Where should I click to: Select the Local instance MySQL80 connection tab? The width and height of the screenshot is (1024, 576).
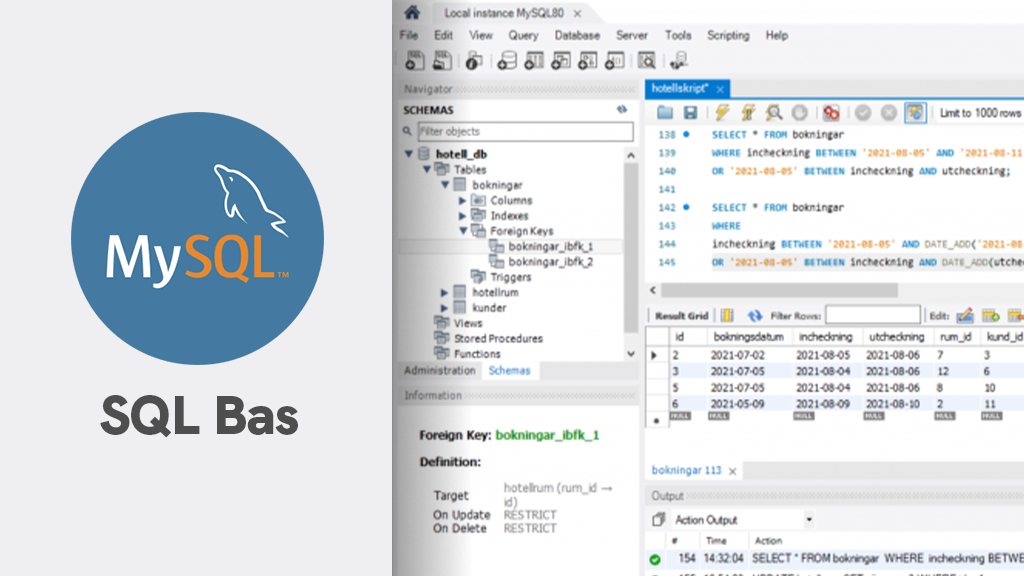pyautogui.click(x=504, y=12)
